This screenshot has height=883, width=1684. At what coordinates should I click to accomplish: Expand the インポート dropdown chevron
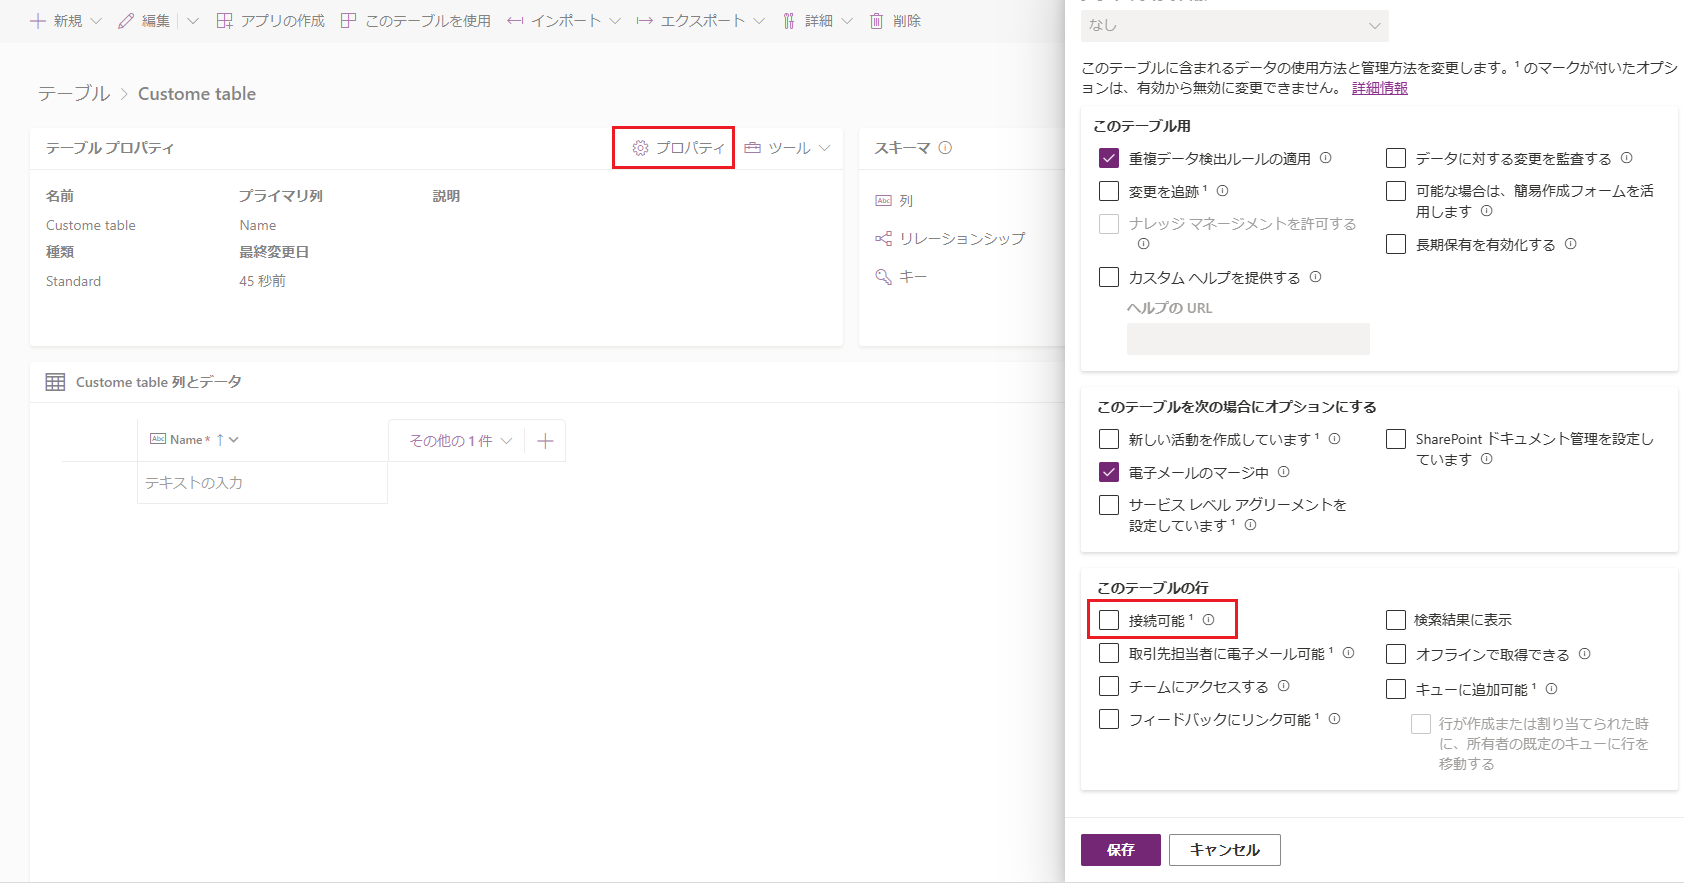615,21
